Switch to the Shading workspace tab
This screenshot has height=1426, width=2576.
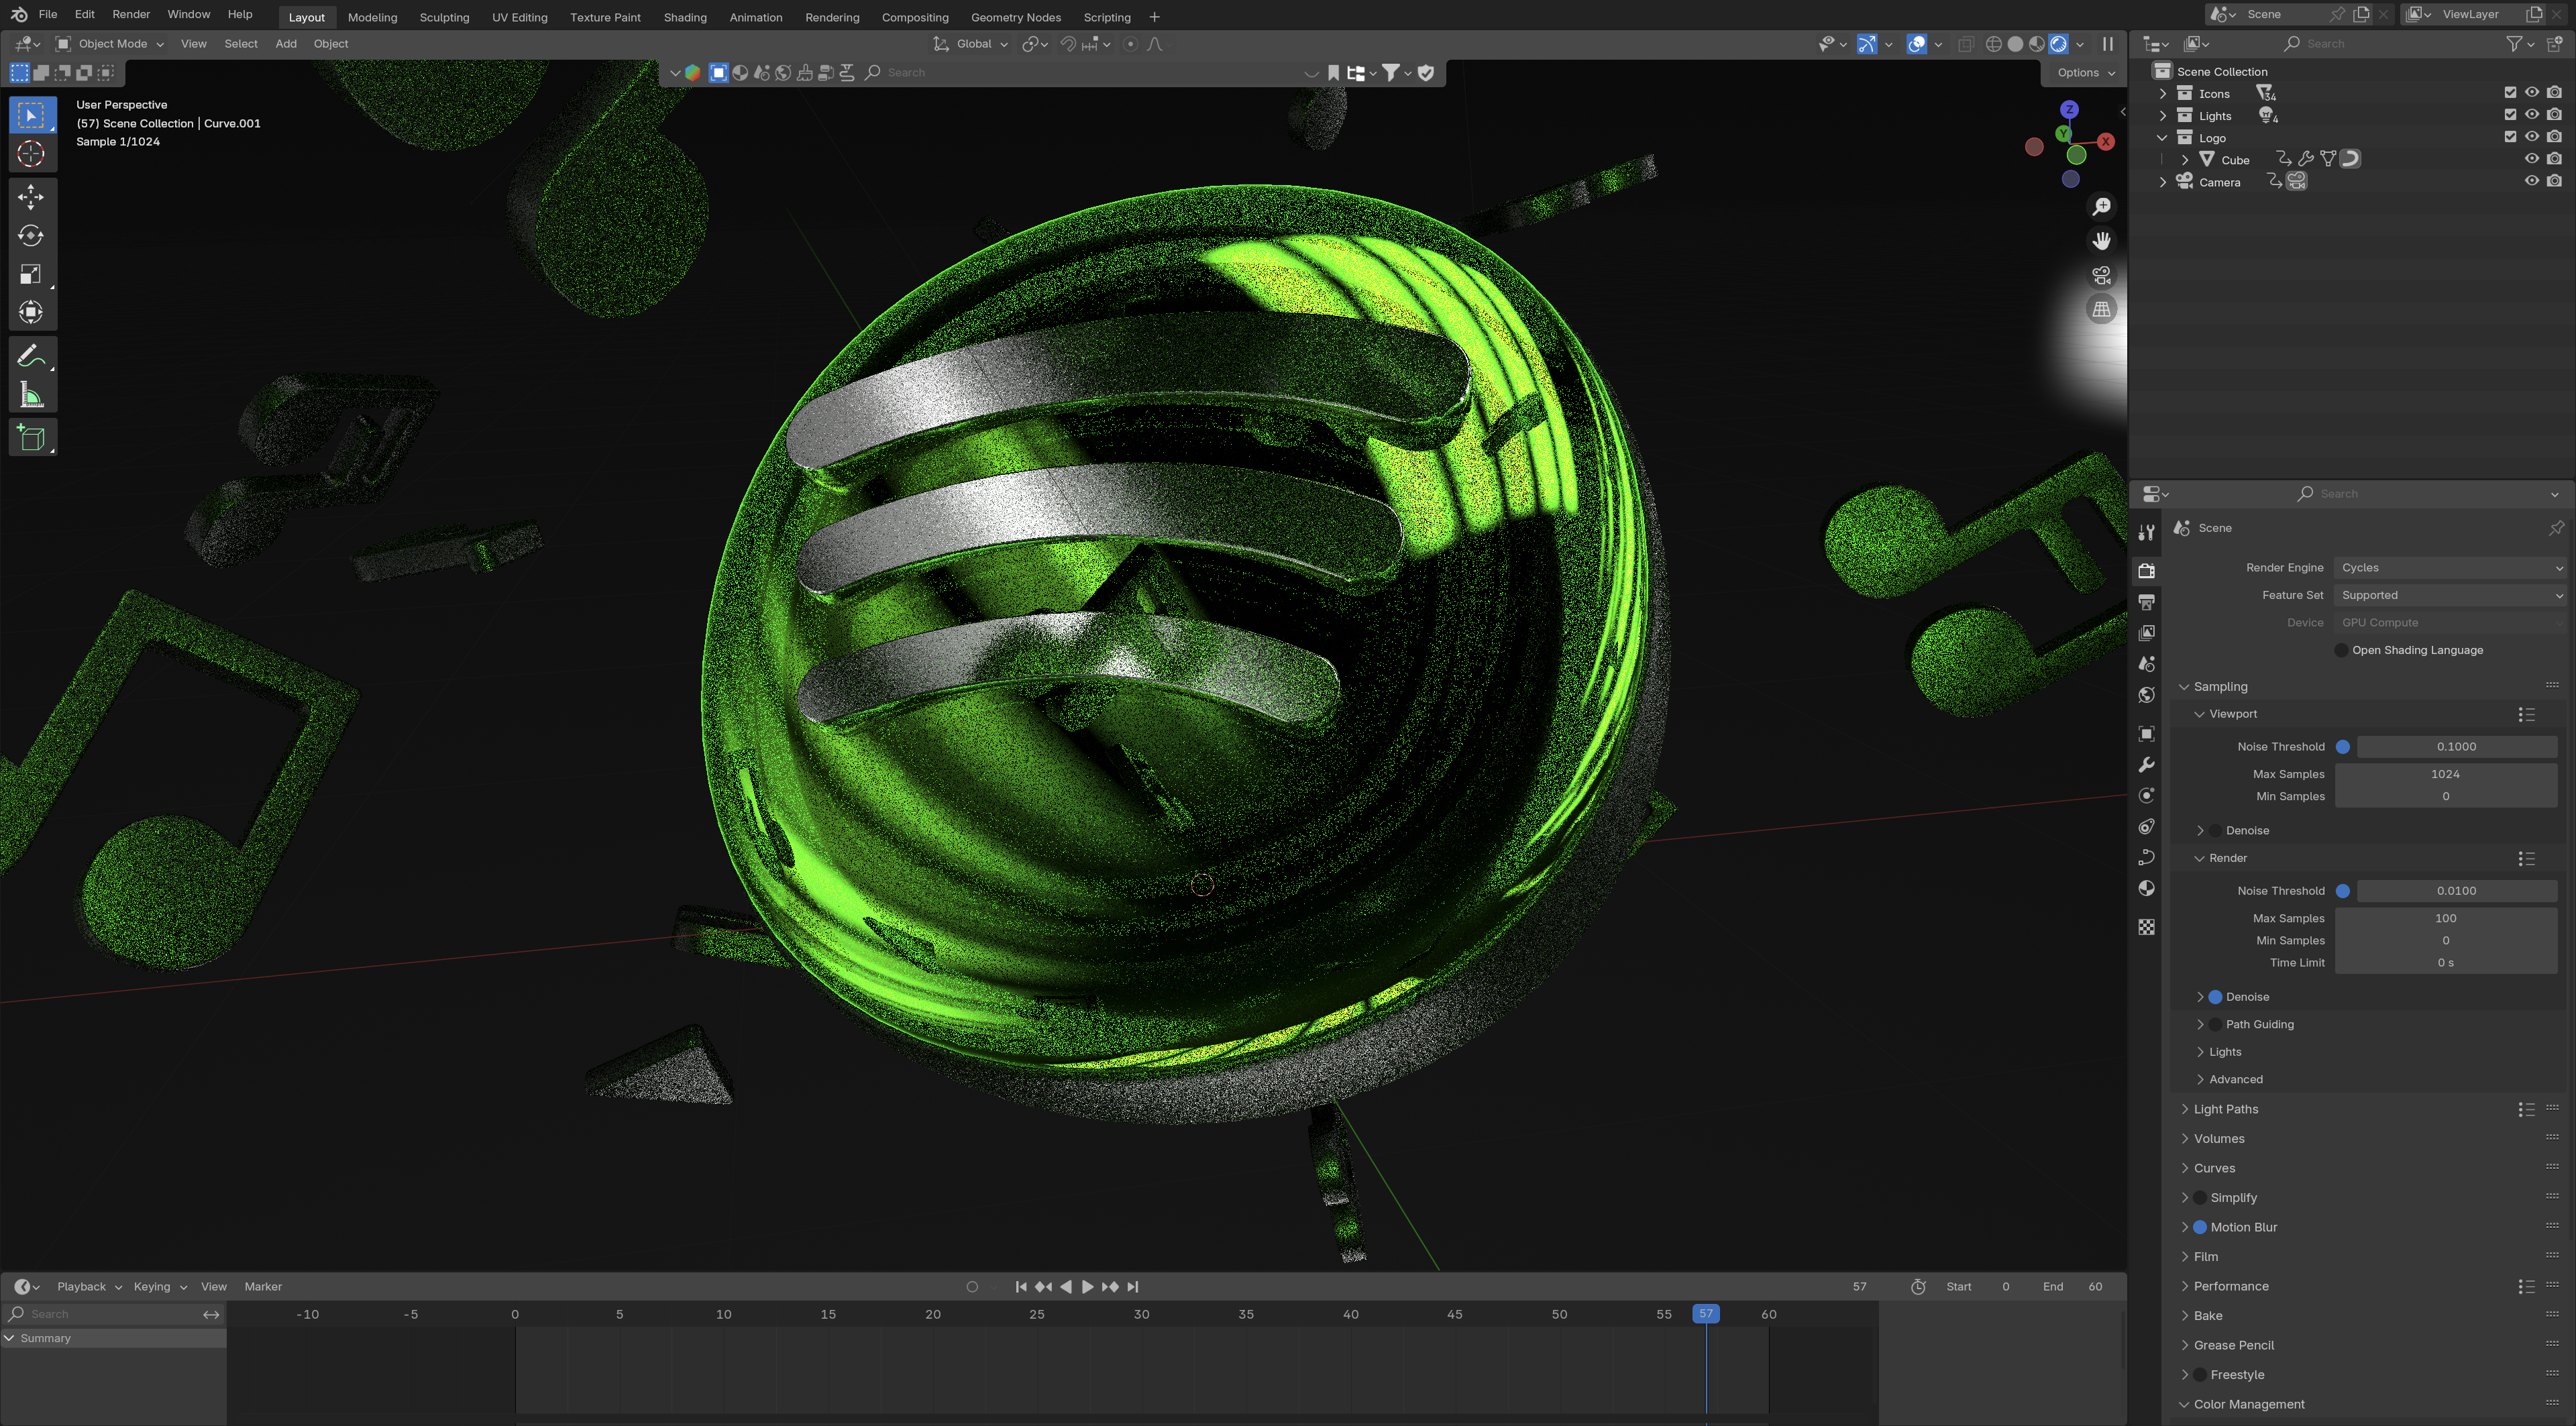click(685, 17)
